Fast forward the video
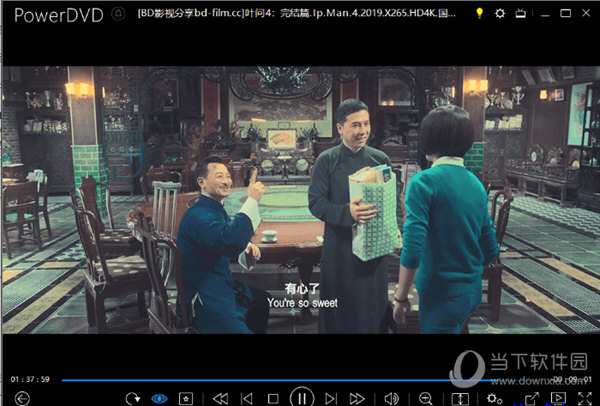This screenshot has height=406, width=600. pyautogui.click(x=357, y=399)
